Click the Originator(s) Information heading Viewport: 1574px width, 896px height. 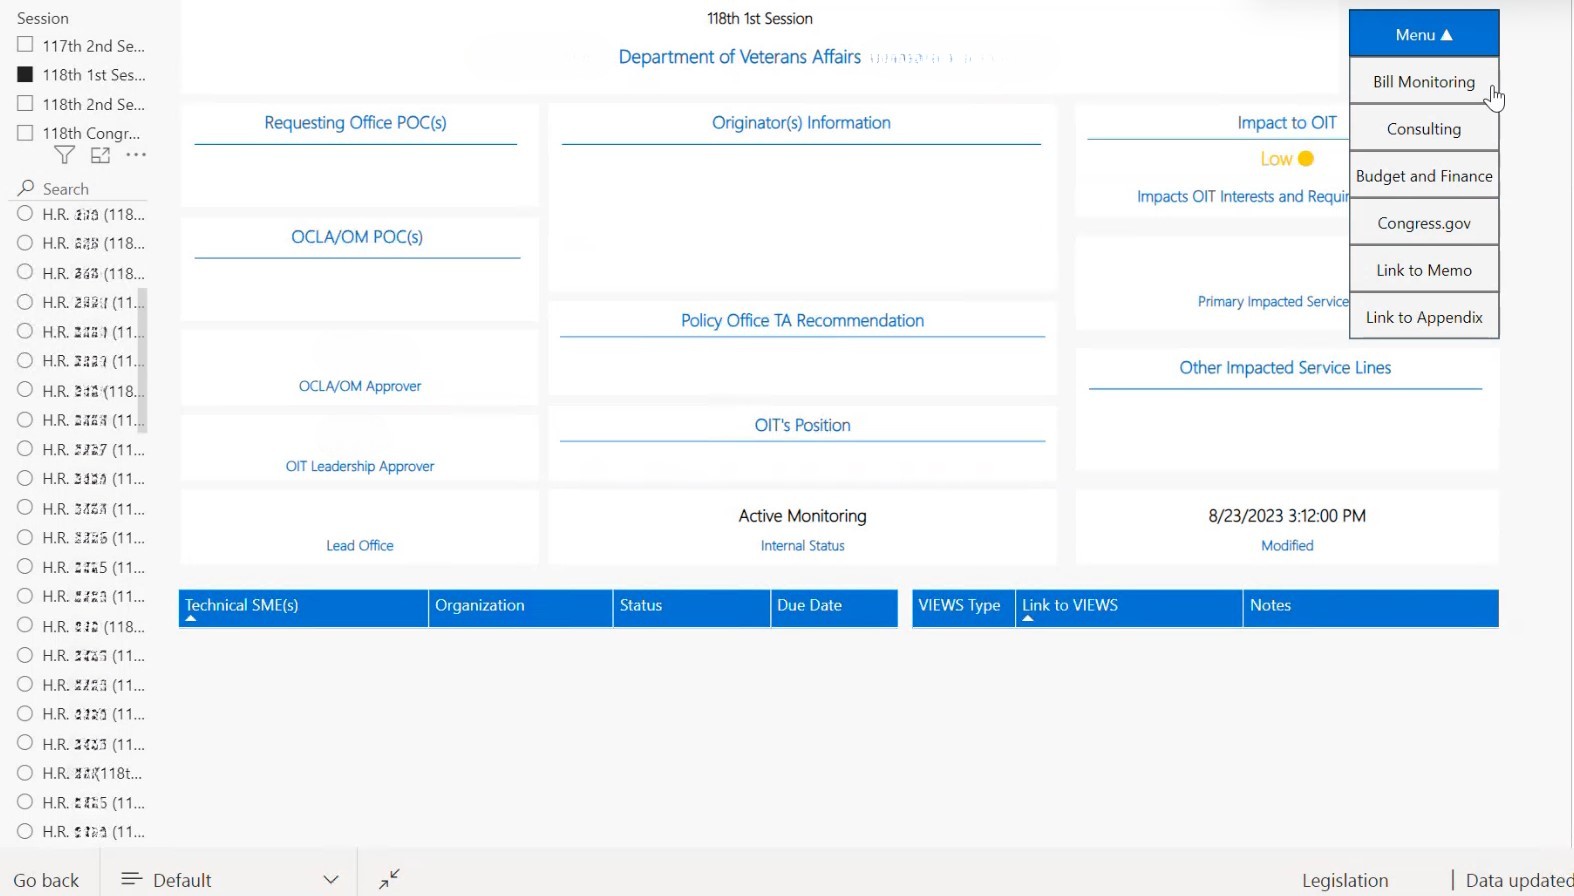coord(801,122)
